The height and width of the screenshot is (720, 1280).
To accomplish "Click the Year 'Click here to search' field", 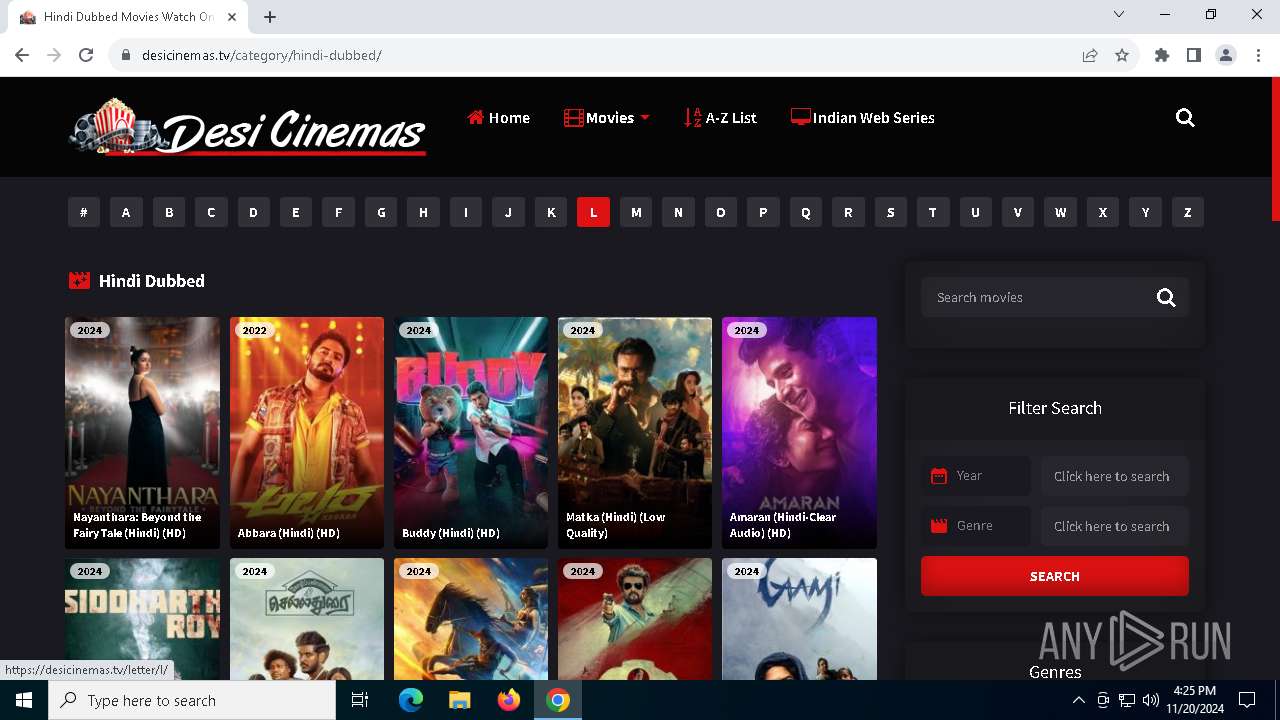I will 1115,476.
